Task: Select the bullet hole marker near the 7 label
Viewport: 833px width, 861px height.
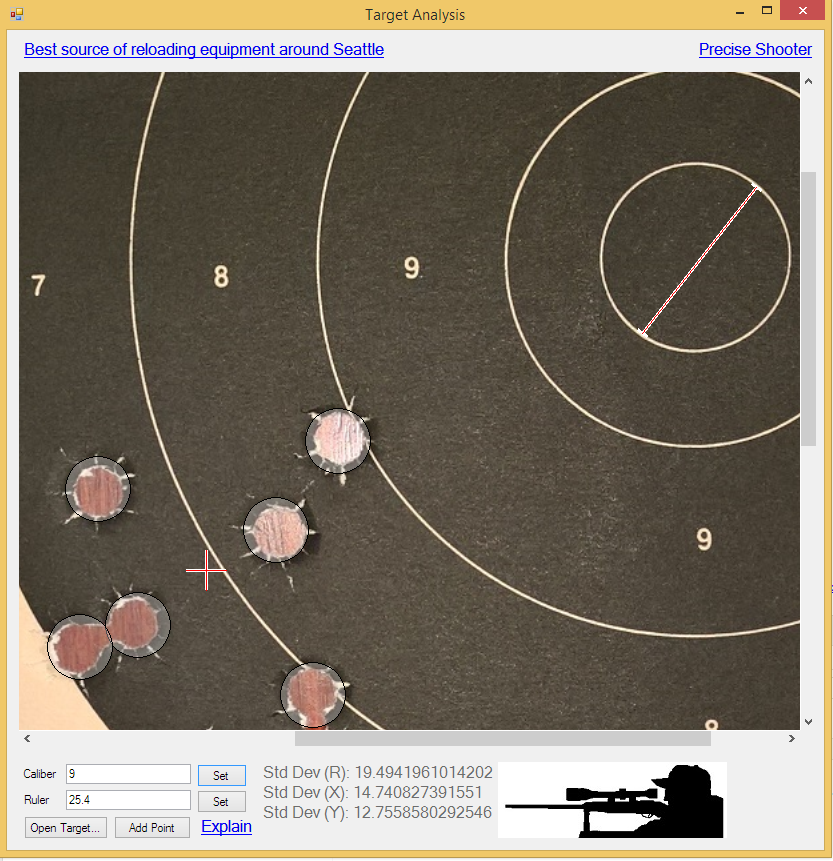Action: click(x=98, y=488)
